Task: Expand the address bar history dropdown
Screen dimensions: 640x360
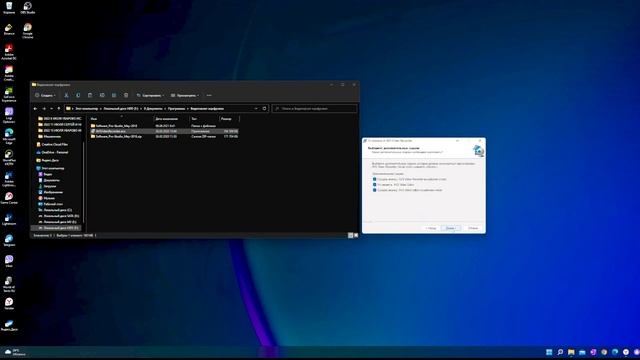Action: coord(256,109)
